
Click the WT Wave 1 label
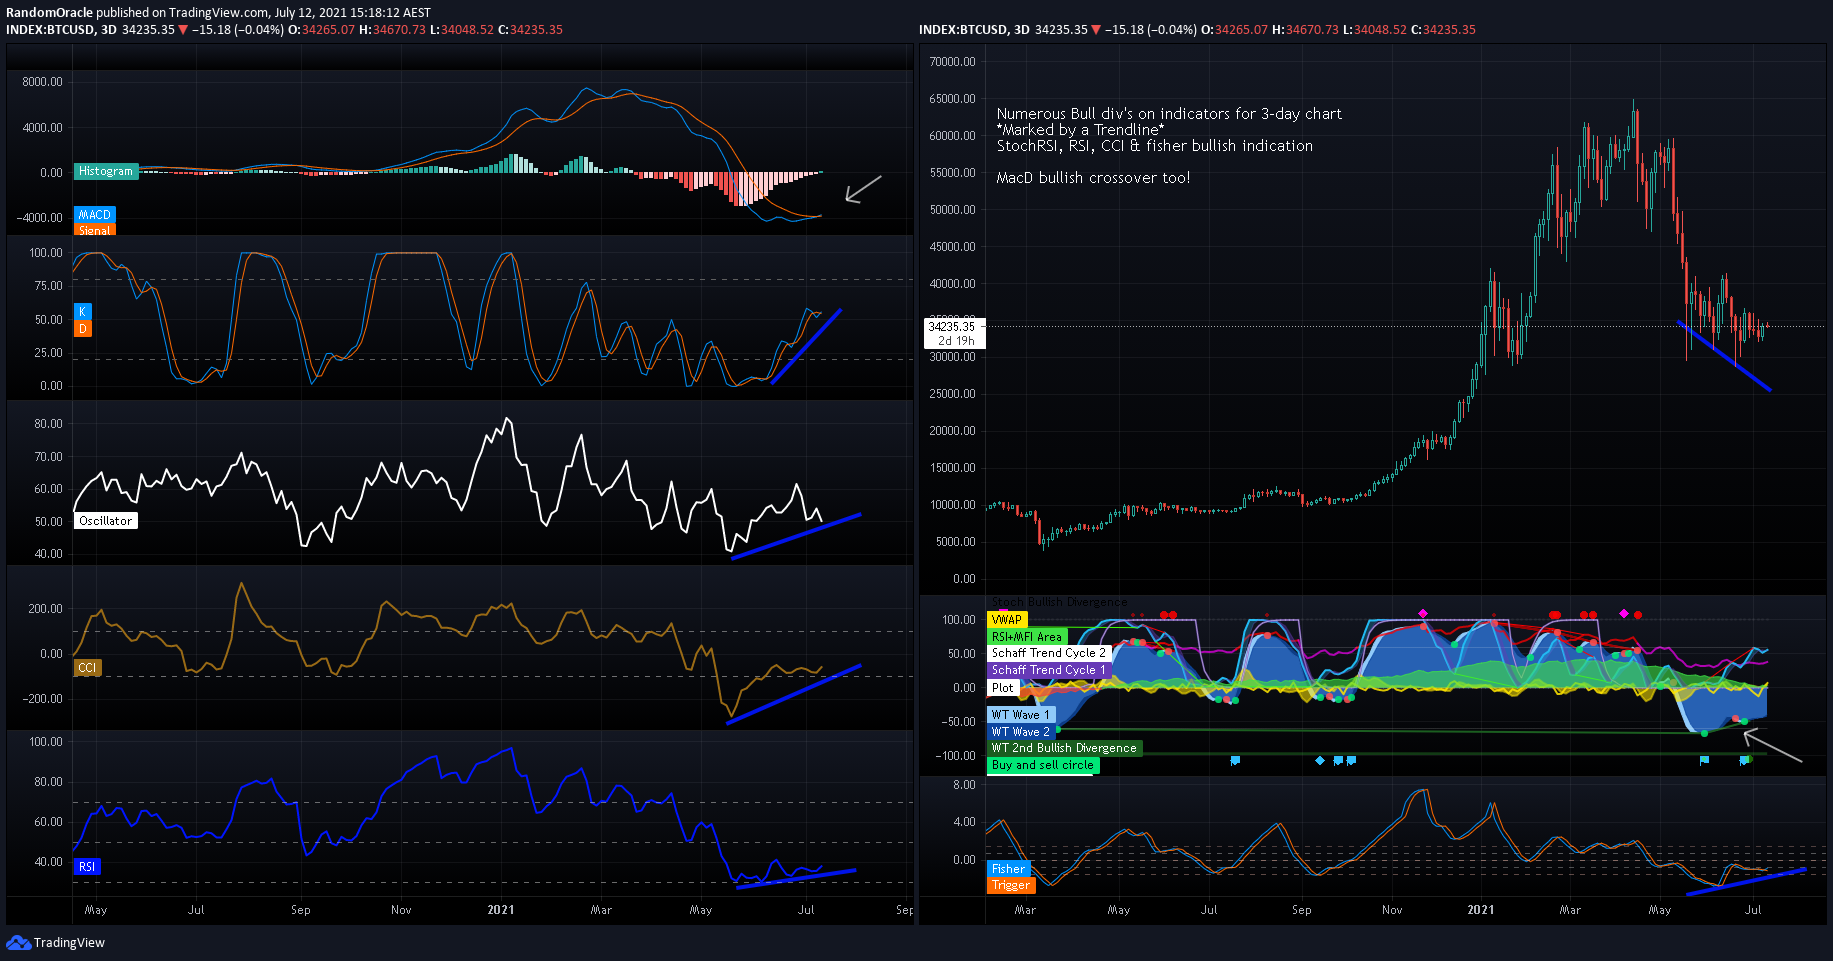click(1021, 714)
